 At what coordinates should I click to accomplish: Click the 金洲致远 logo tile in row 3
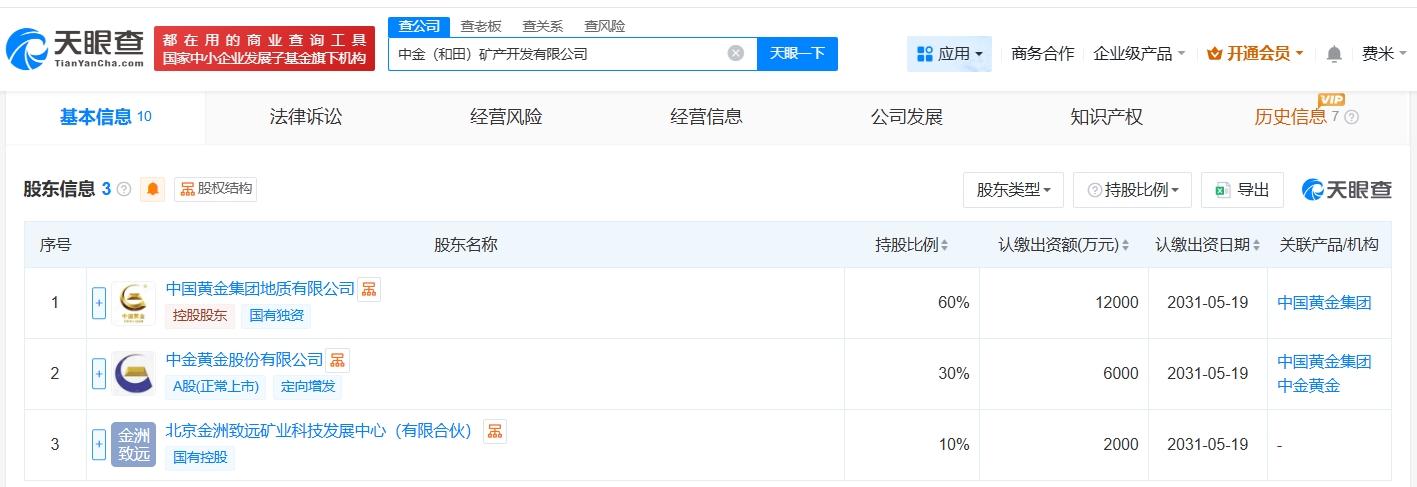tap(133, 445)
